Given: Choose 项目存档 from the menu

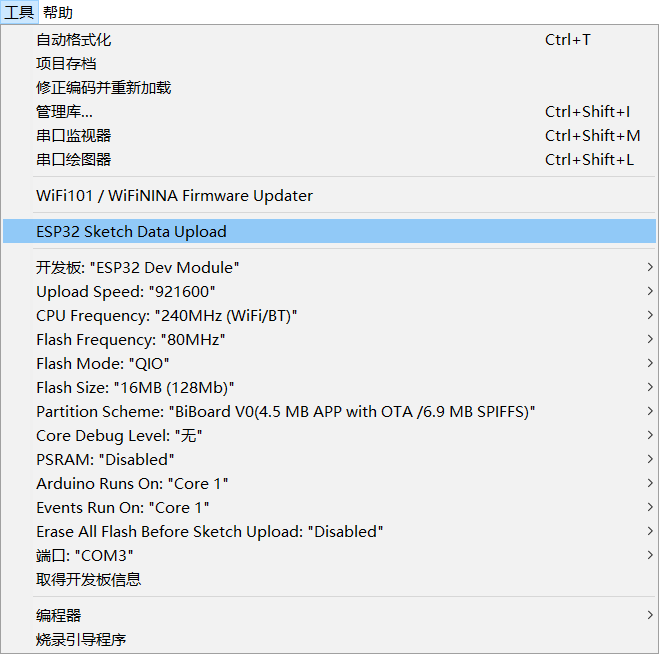Looking at the screenshot, I should click(329, 64).
